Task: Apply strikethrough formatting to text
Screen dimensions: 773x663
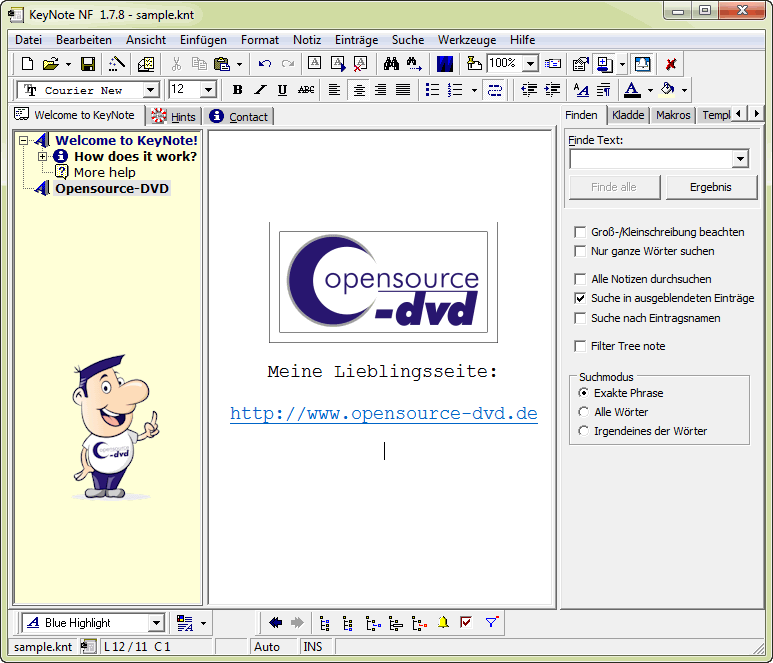Action: [306, 90]
